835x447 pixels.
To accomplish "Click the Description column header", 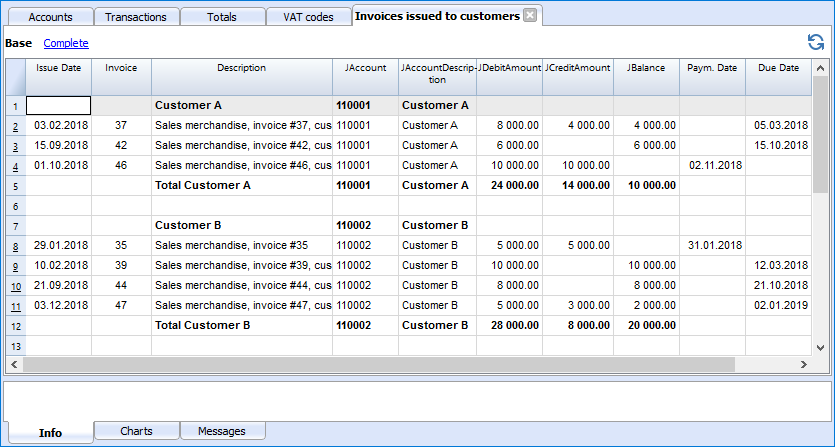I will click(x=242, y=77).
